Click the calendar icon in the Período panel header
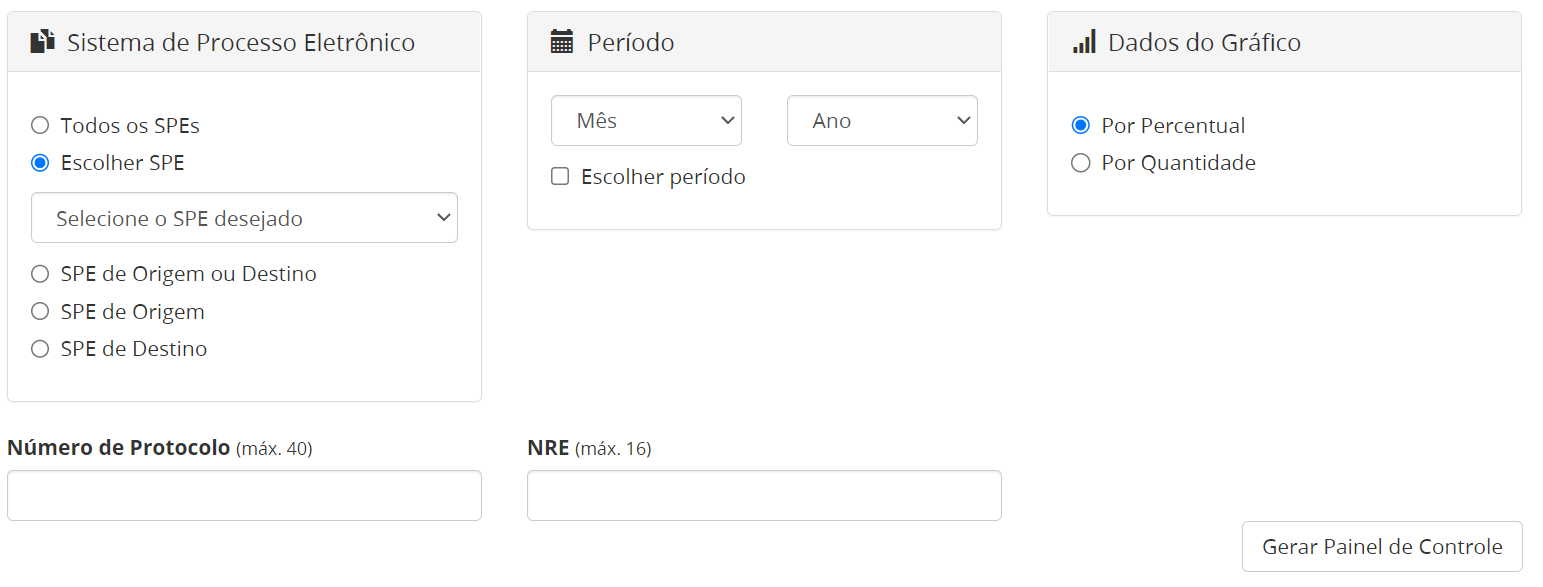This screenshot has height=587, width=1543. point(561,40)
